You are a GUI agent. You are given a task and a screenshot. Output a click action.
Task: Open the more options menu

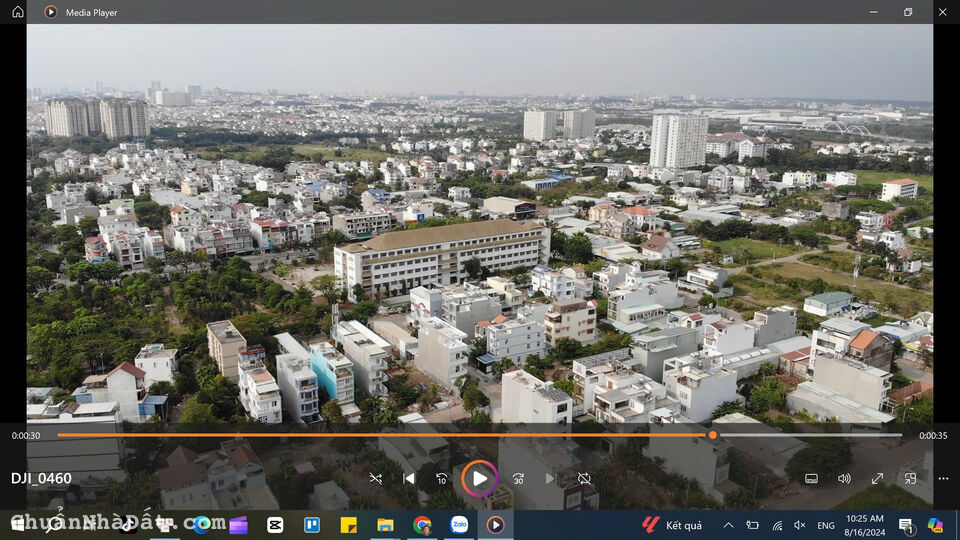pyautogui.click(x=943, y=479)
